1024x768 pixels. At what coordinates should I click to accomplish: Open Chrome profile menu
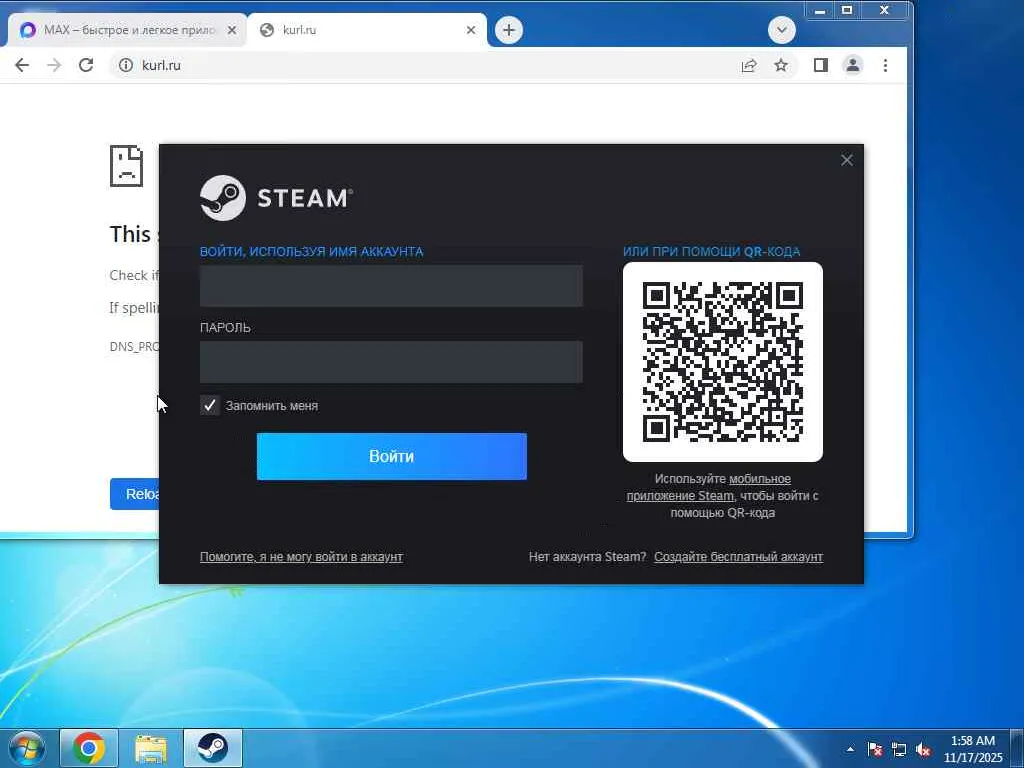tap(853, 65)
